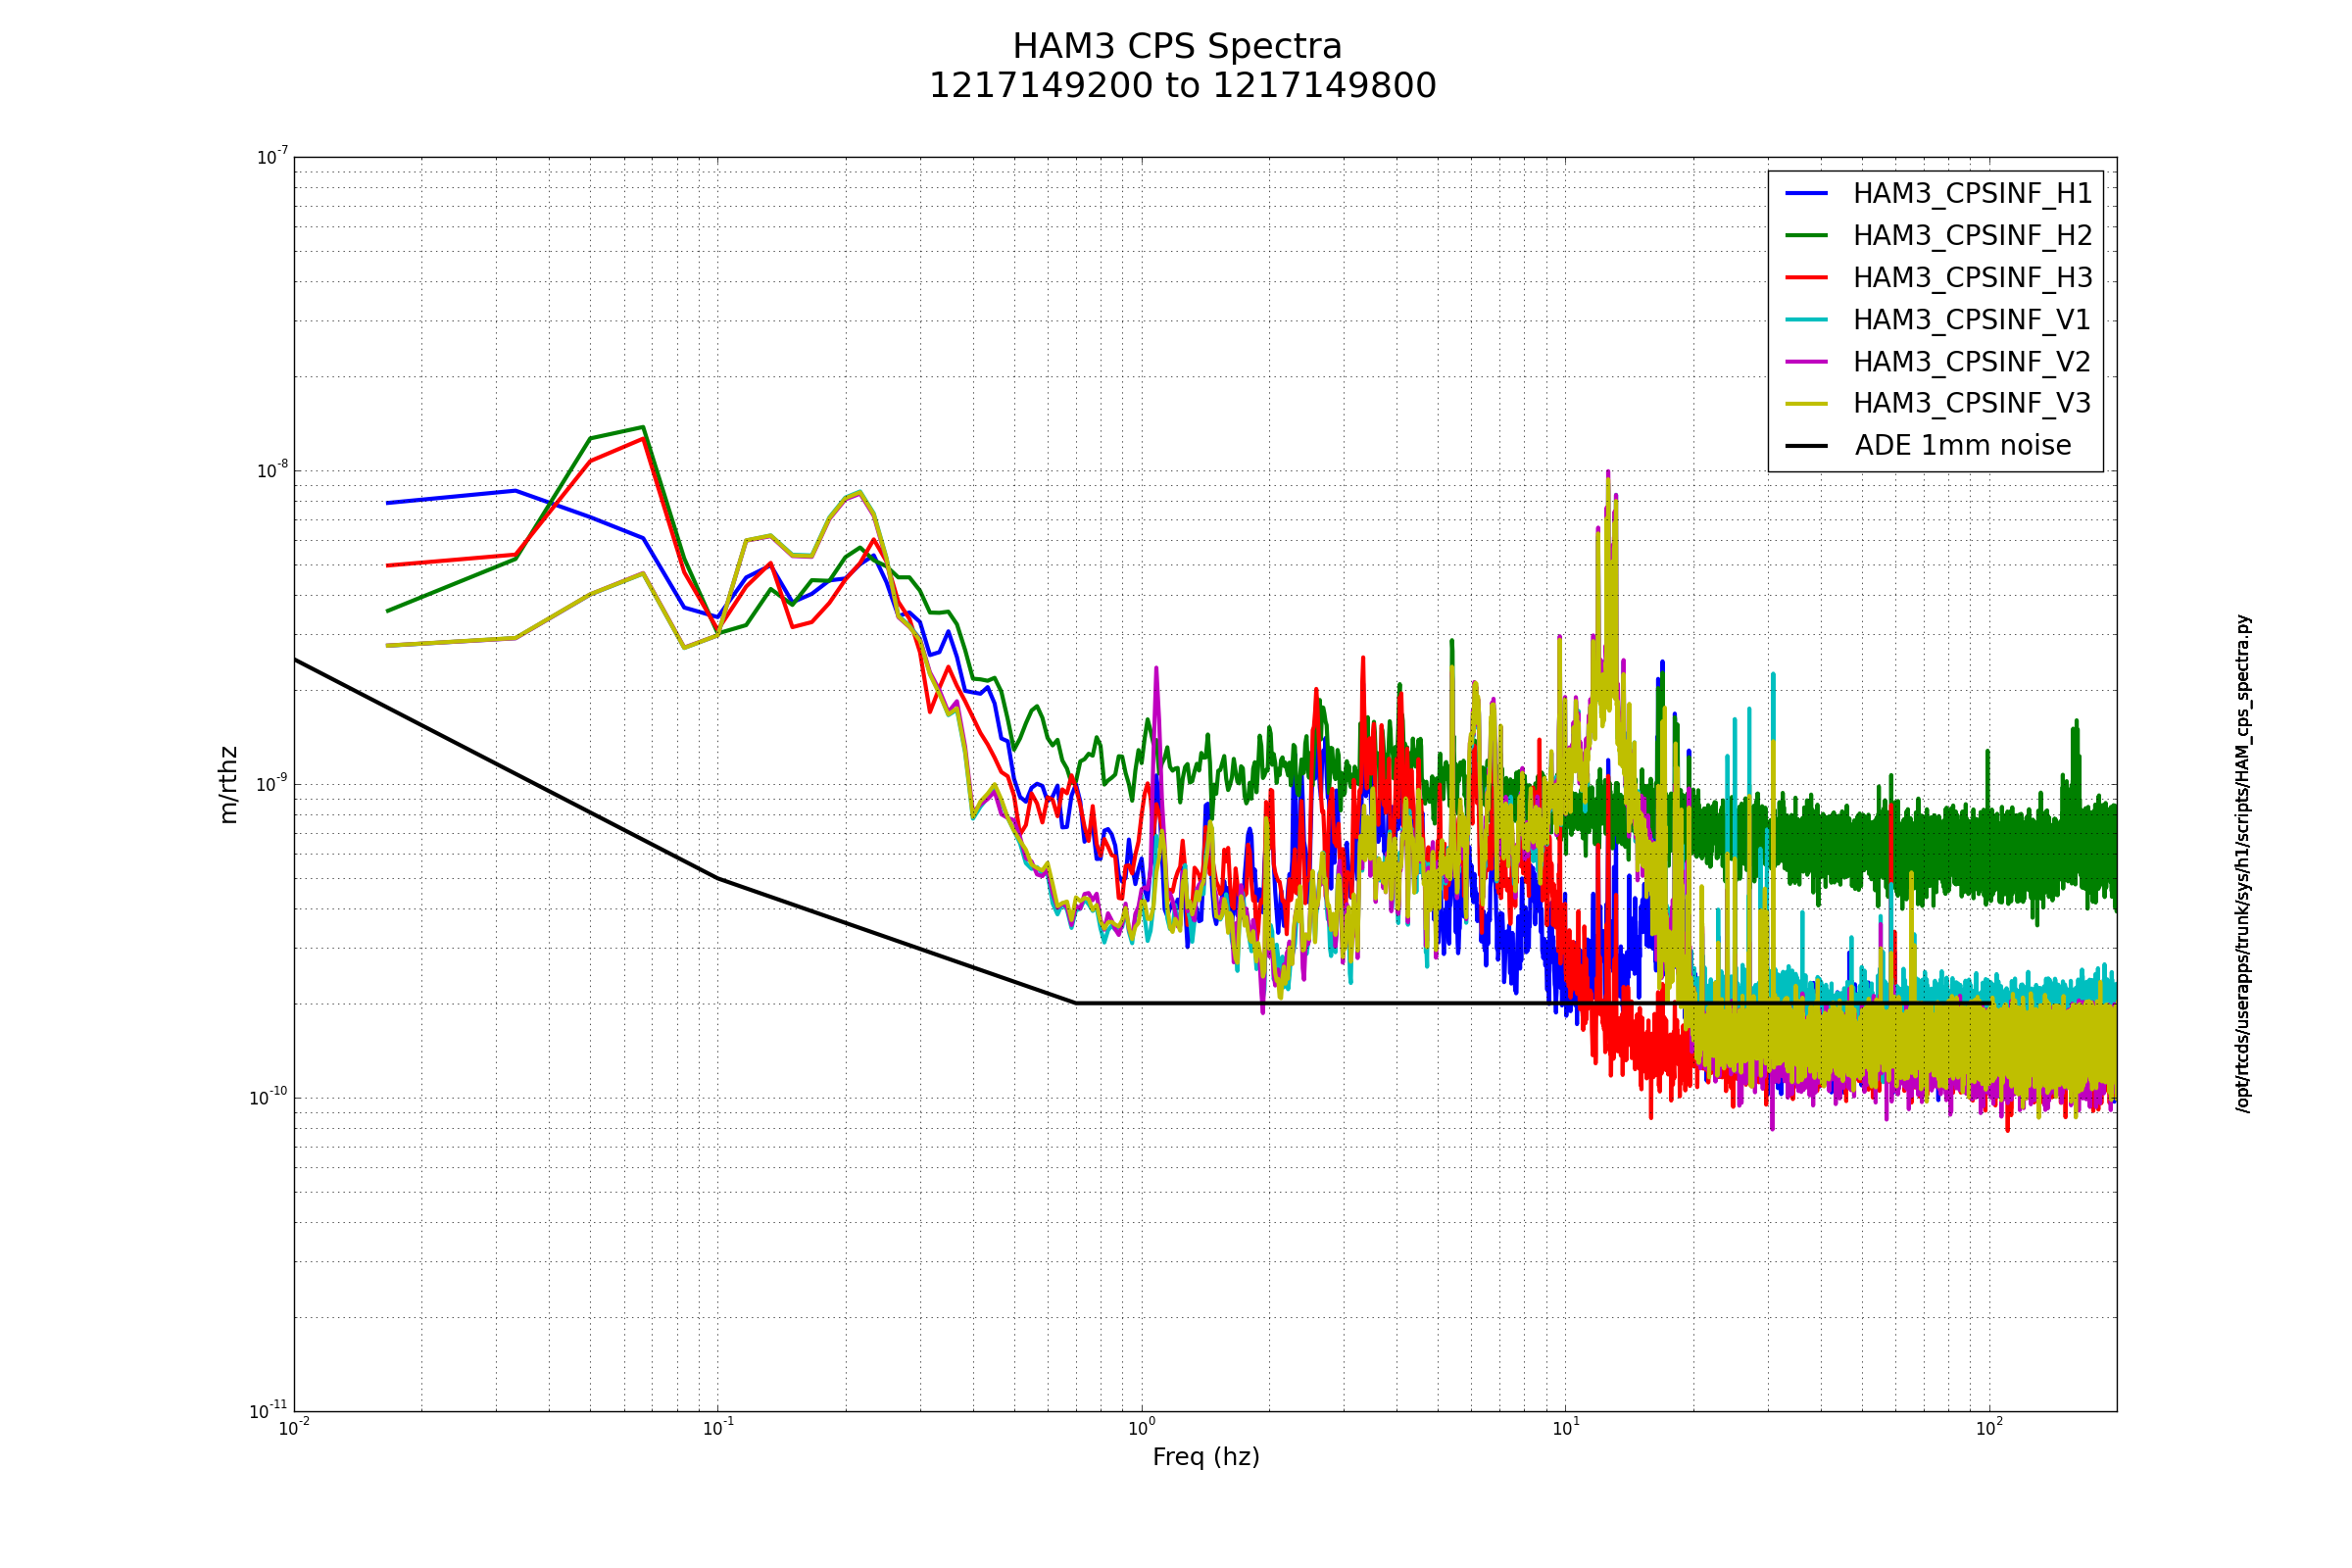Click the y-axis tick label 10^-8

point(272,470)
